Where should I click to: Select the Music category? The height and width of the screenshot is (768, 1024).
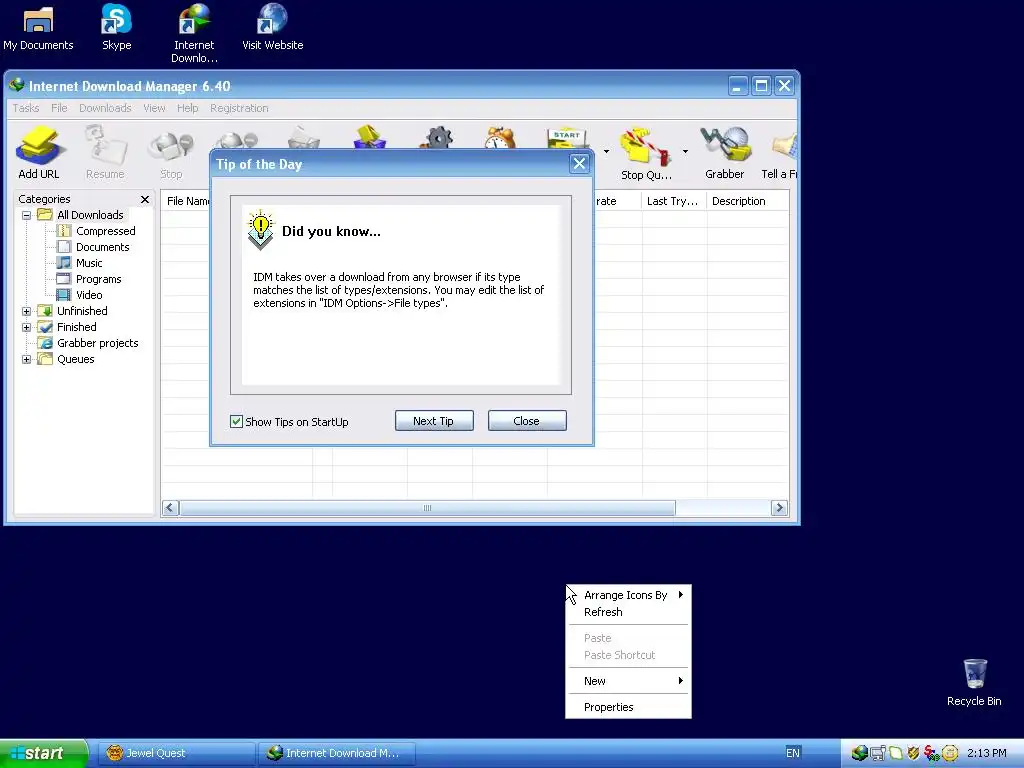tap(89, 263)
